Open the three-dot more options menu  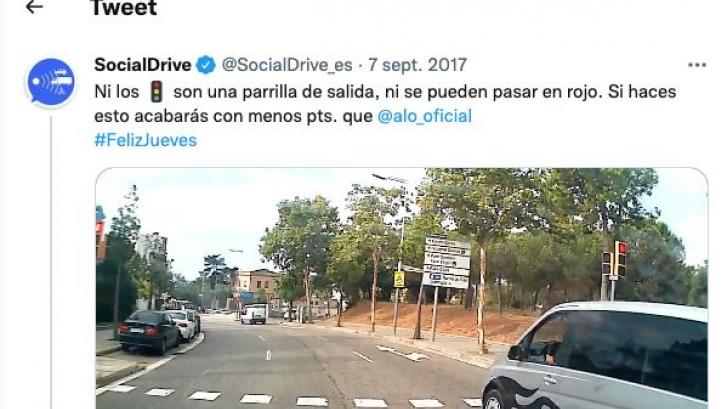[x=697, y=65]
